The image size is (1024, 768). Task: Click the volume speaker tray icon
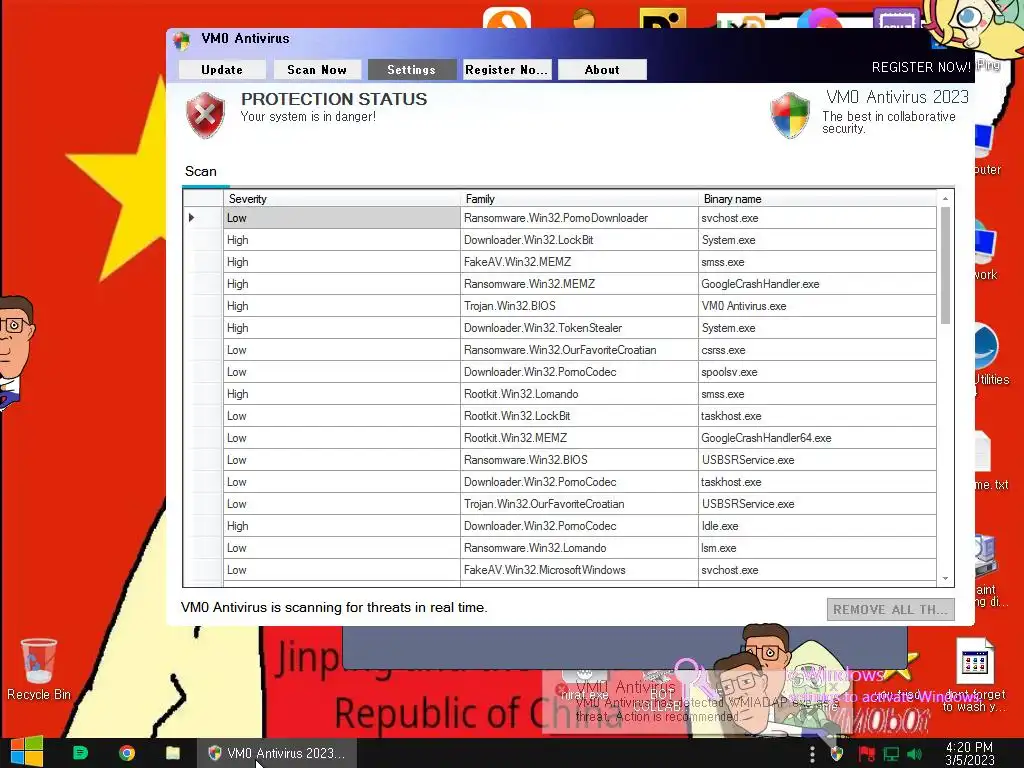(914, 754)
